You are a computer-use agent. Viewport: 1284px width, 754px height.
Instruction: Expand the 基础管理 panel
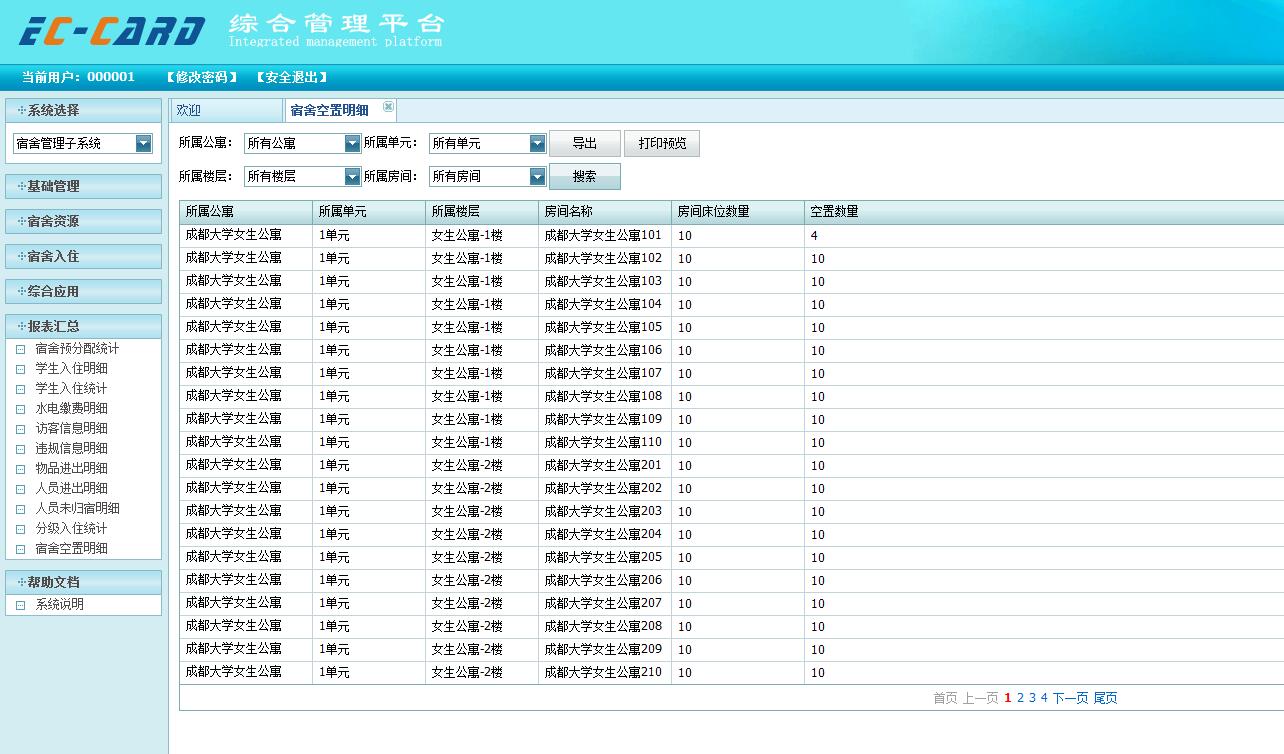[x=83, y=186]
